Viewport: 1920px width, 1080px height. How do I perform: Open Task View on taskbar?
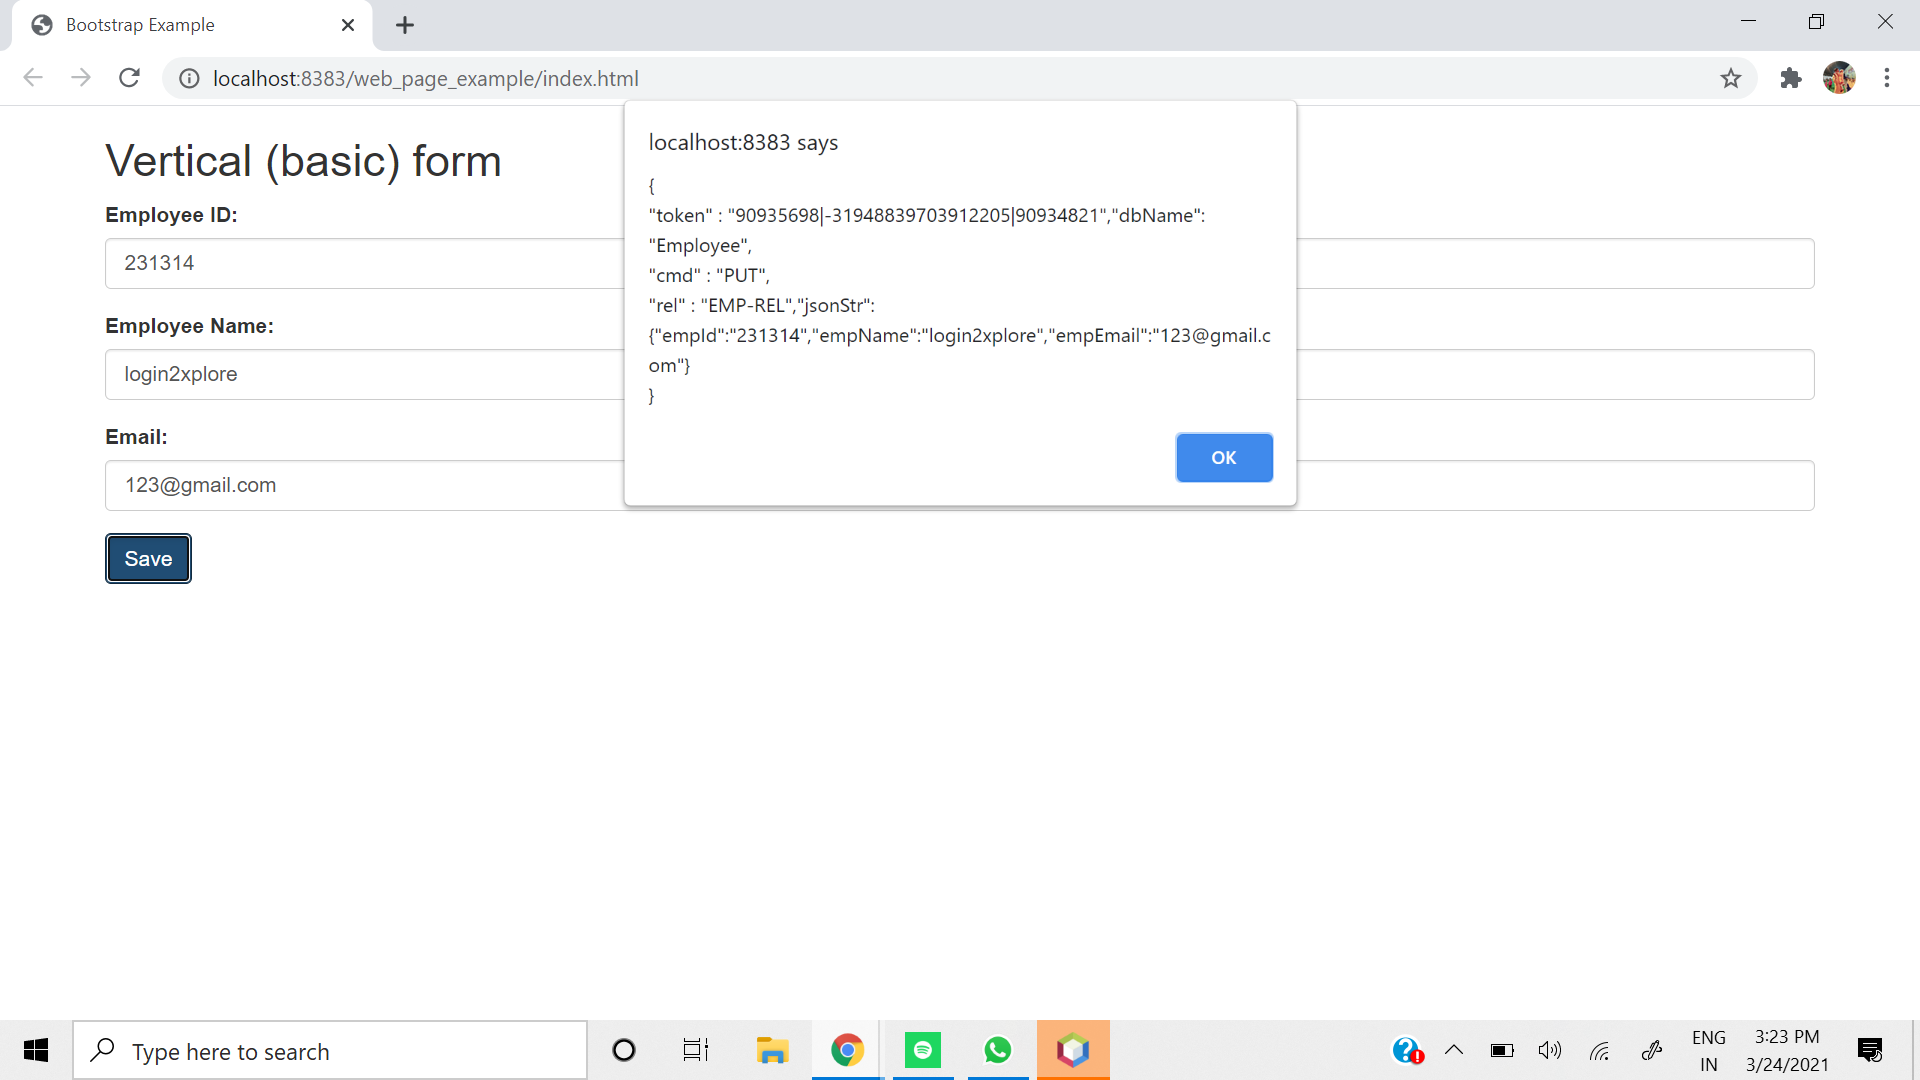pyautogui.click(x=696, y=1050)
